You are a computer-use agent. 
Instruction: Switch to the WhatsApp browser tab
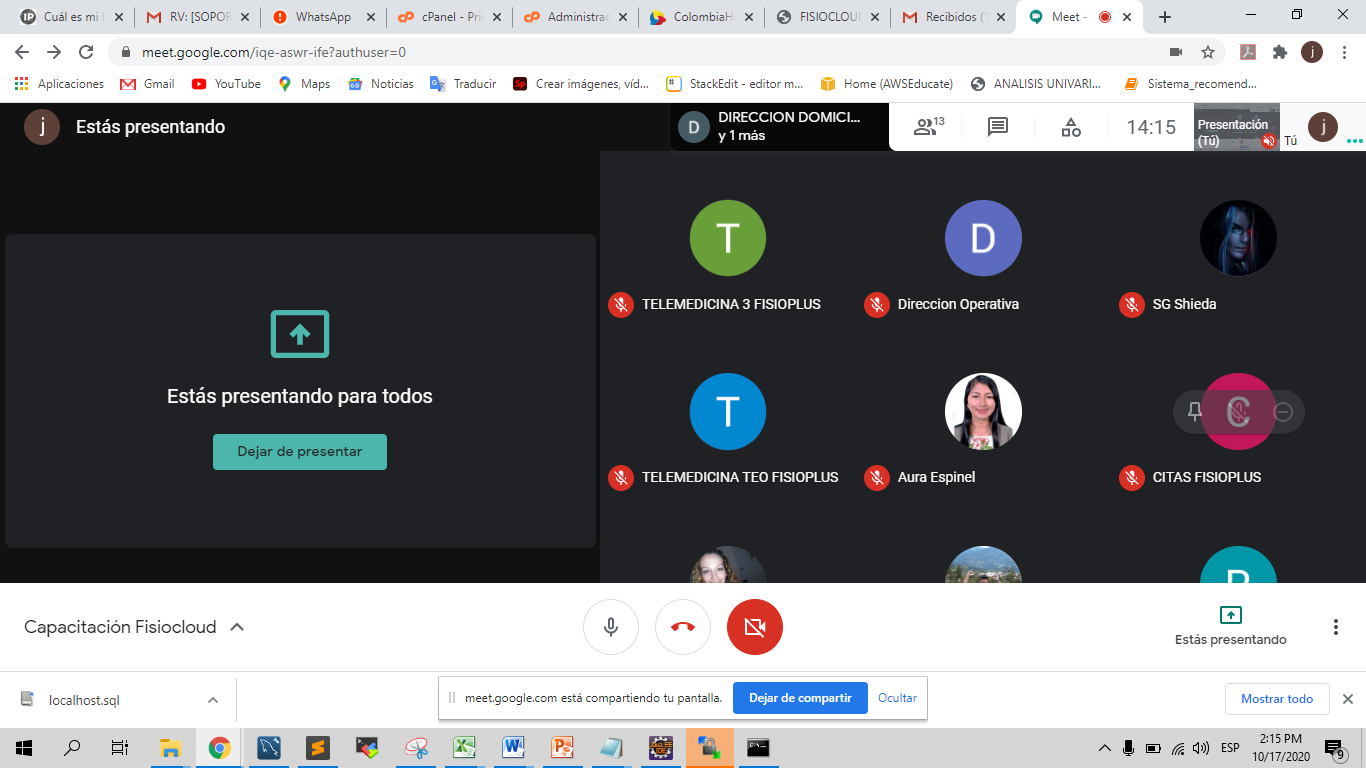[x=322, y=17]
